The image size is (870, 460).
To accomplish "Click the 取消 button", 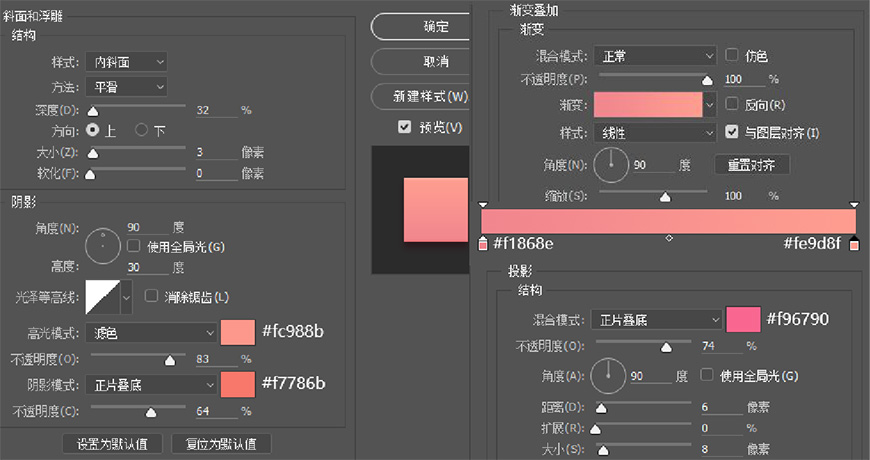I will 421,61.
